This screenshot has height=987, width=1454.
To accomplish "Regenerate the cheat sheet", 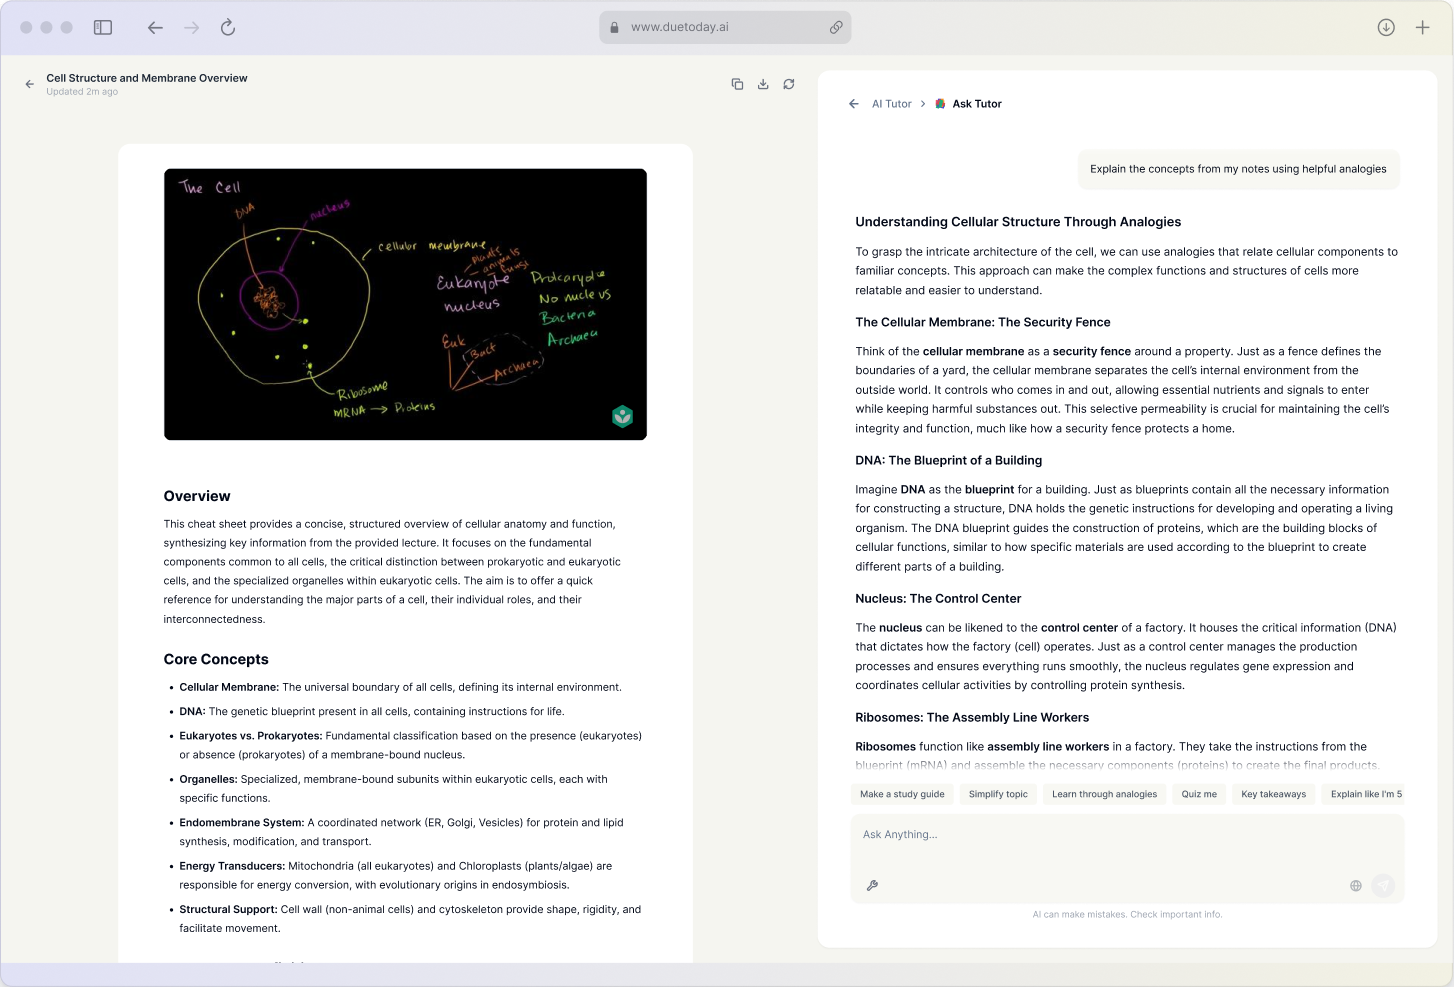I will (x=789, y=84).
